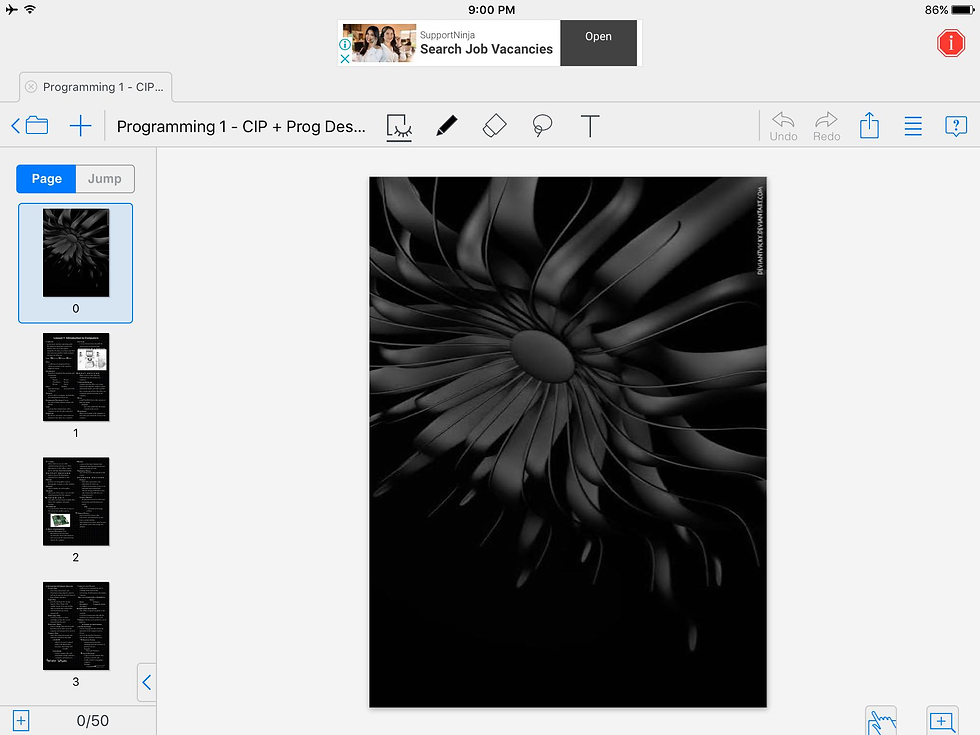The image size is (980, 735).
Task: Switch to the Jump tab in sidebar
Action: [104, 179]
